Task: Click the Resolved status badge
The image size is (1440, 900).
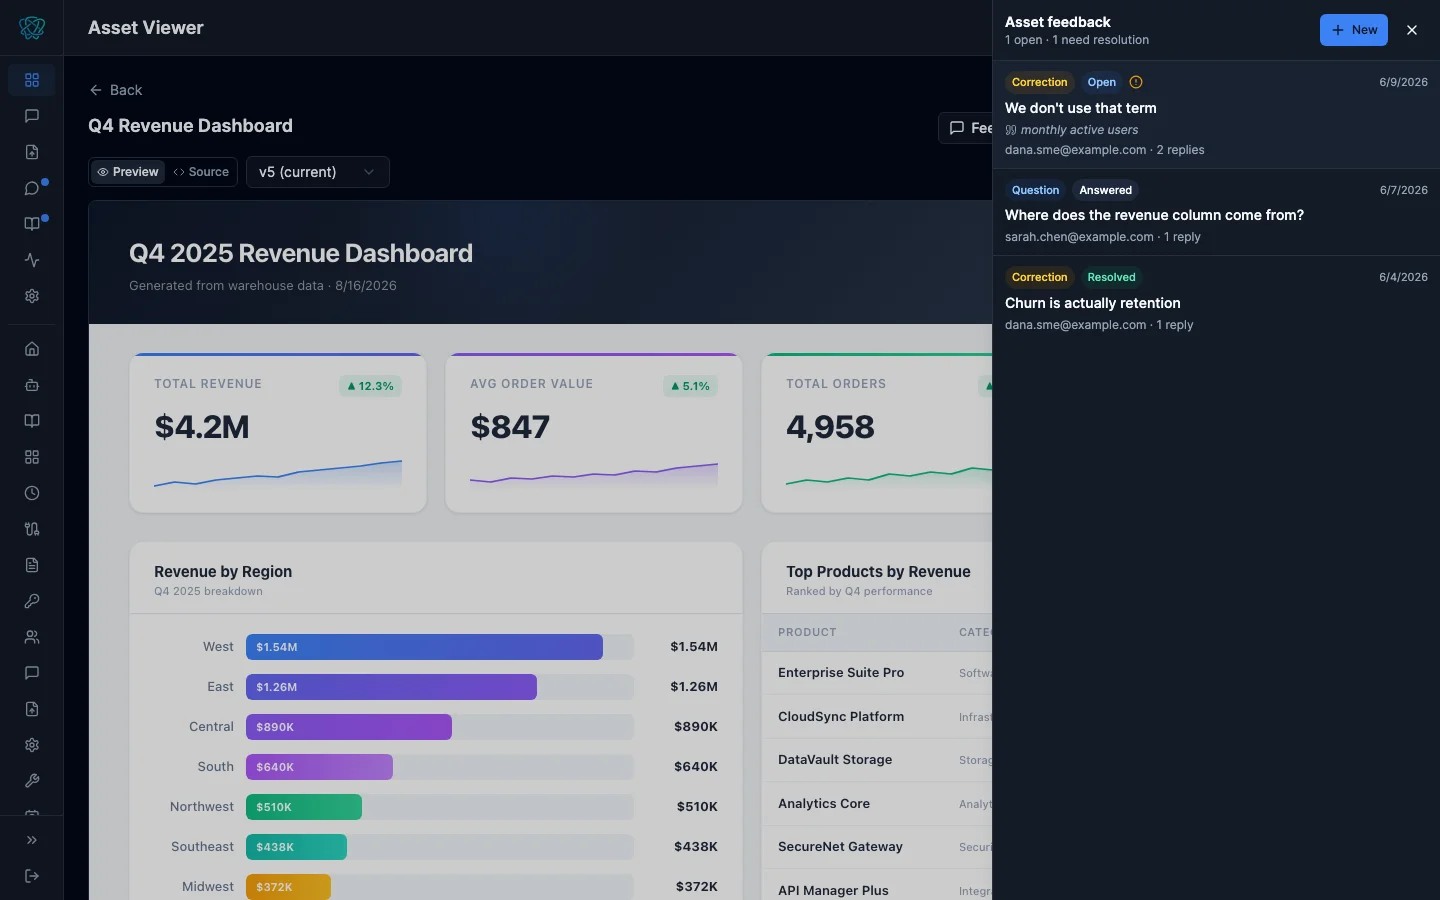Action: coord(1112,277)
